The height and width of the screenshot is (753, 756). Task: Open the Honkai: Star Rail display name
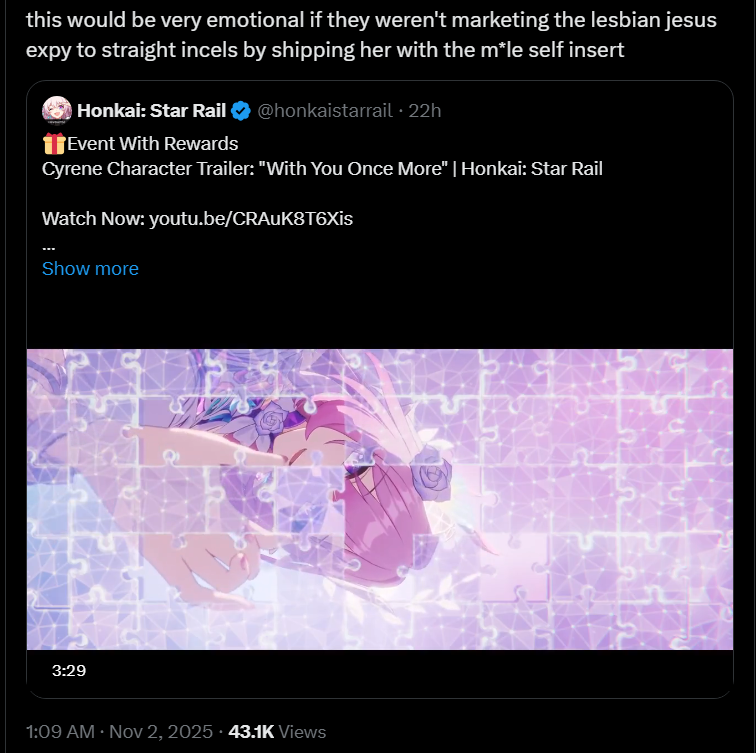pos(151,111)
